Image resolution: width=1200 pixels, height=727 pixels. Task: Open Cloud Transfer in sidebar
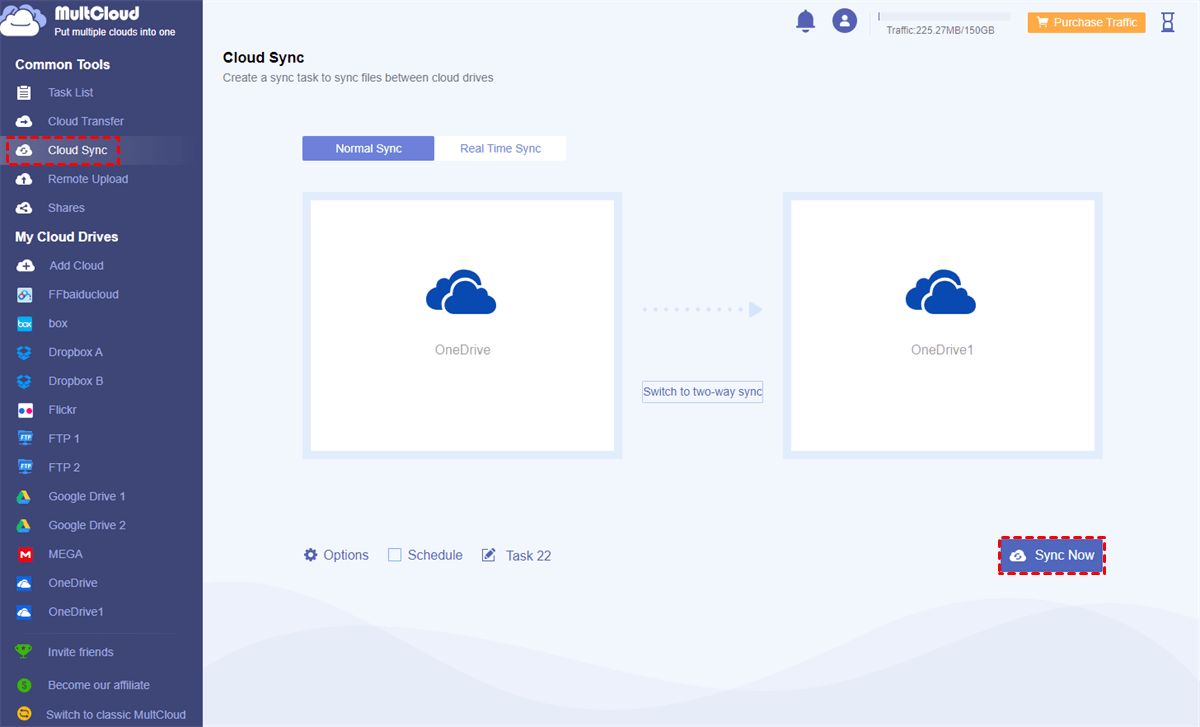pyautogui.click(x=86, y=121)
